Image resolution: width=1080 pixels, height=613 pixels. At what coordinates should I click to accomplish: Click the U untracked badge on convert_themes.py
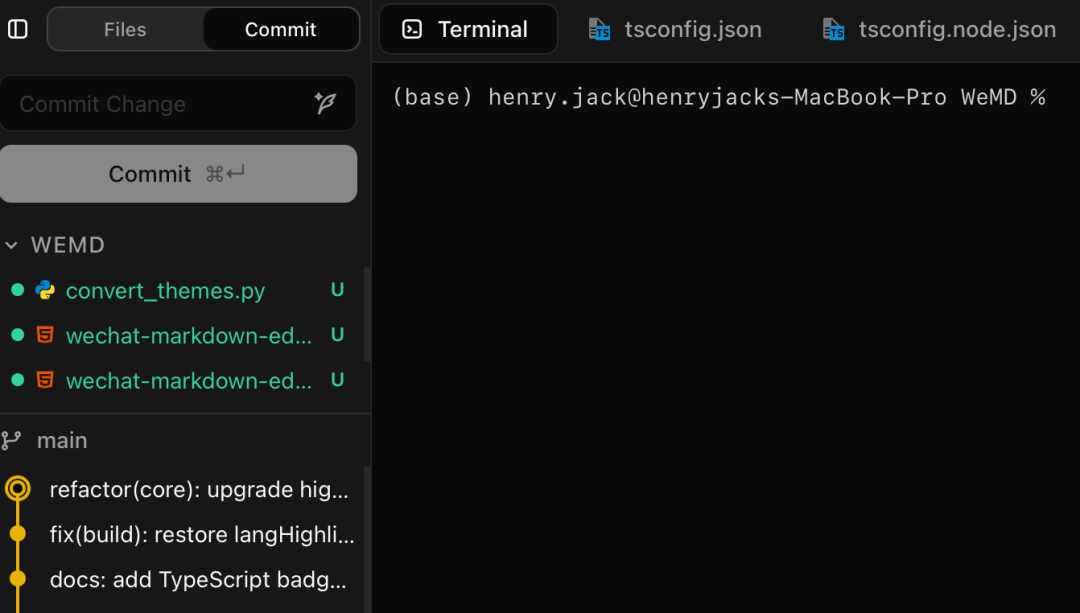337,290
